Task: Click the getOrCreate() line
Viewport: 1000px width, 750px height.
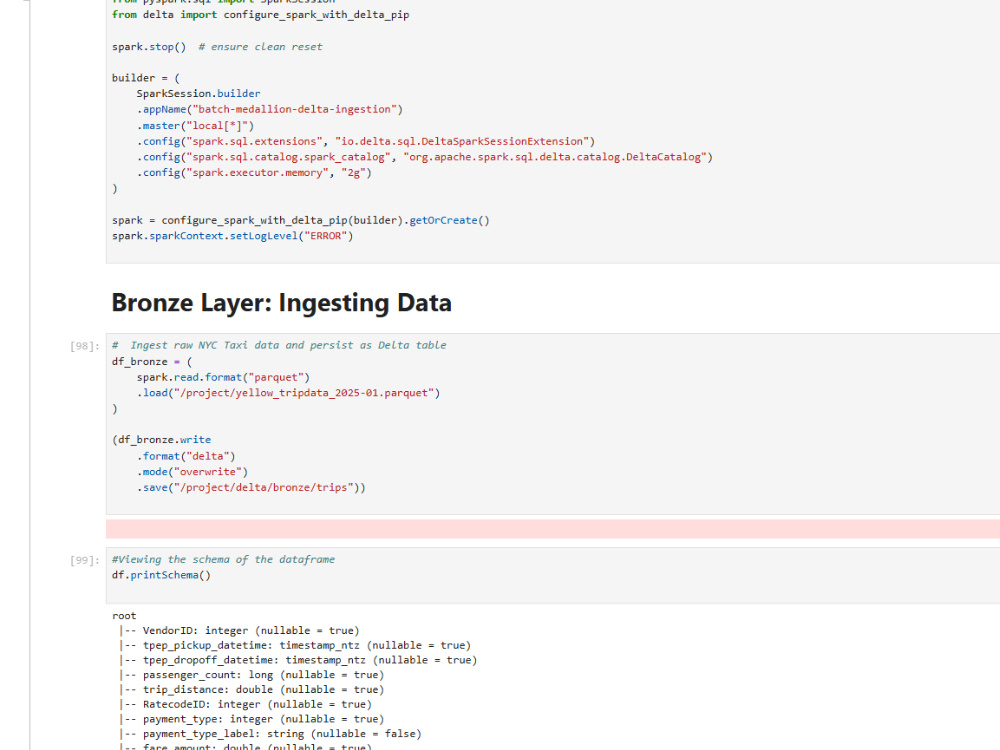Action: pos(300,220)
